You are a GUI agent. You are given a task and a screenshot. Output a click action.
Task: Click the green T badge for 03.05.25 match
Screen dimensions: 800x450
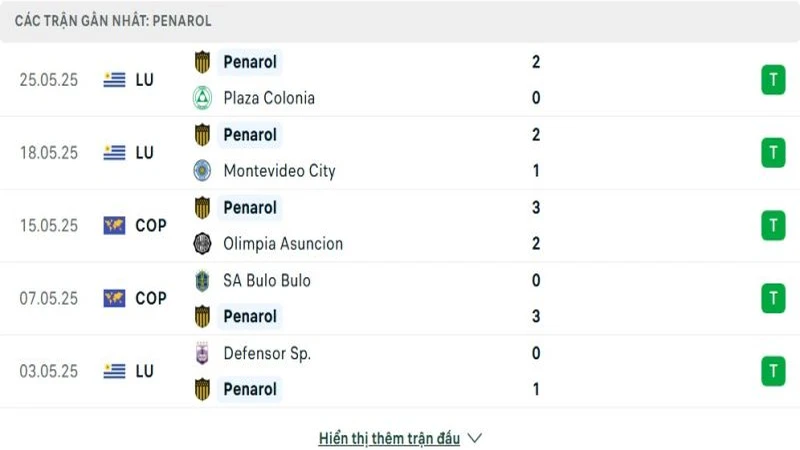tap(772, 371)
